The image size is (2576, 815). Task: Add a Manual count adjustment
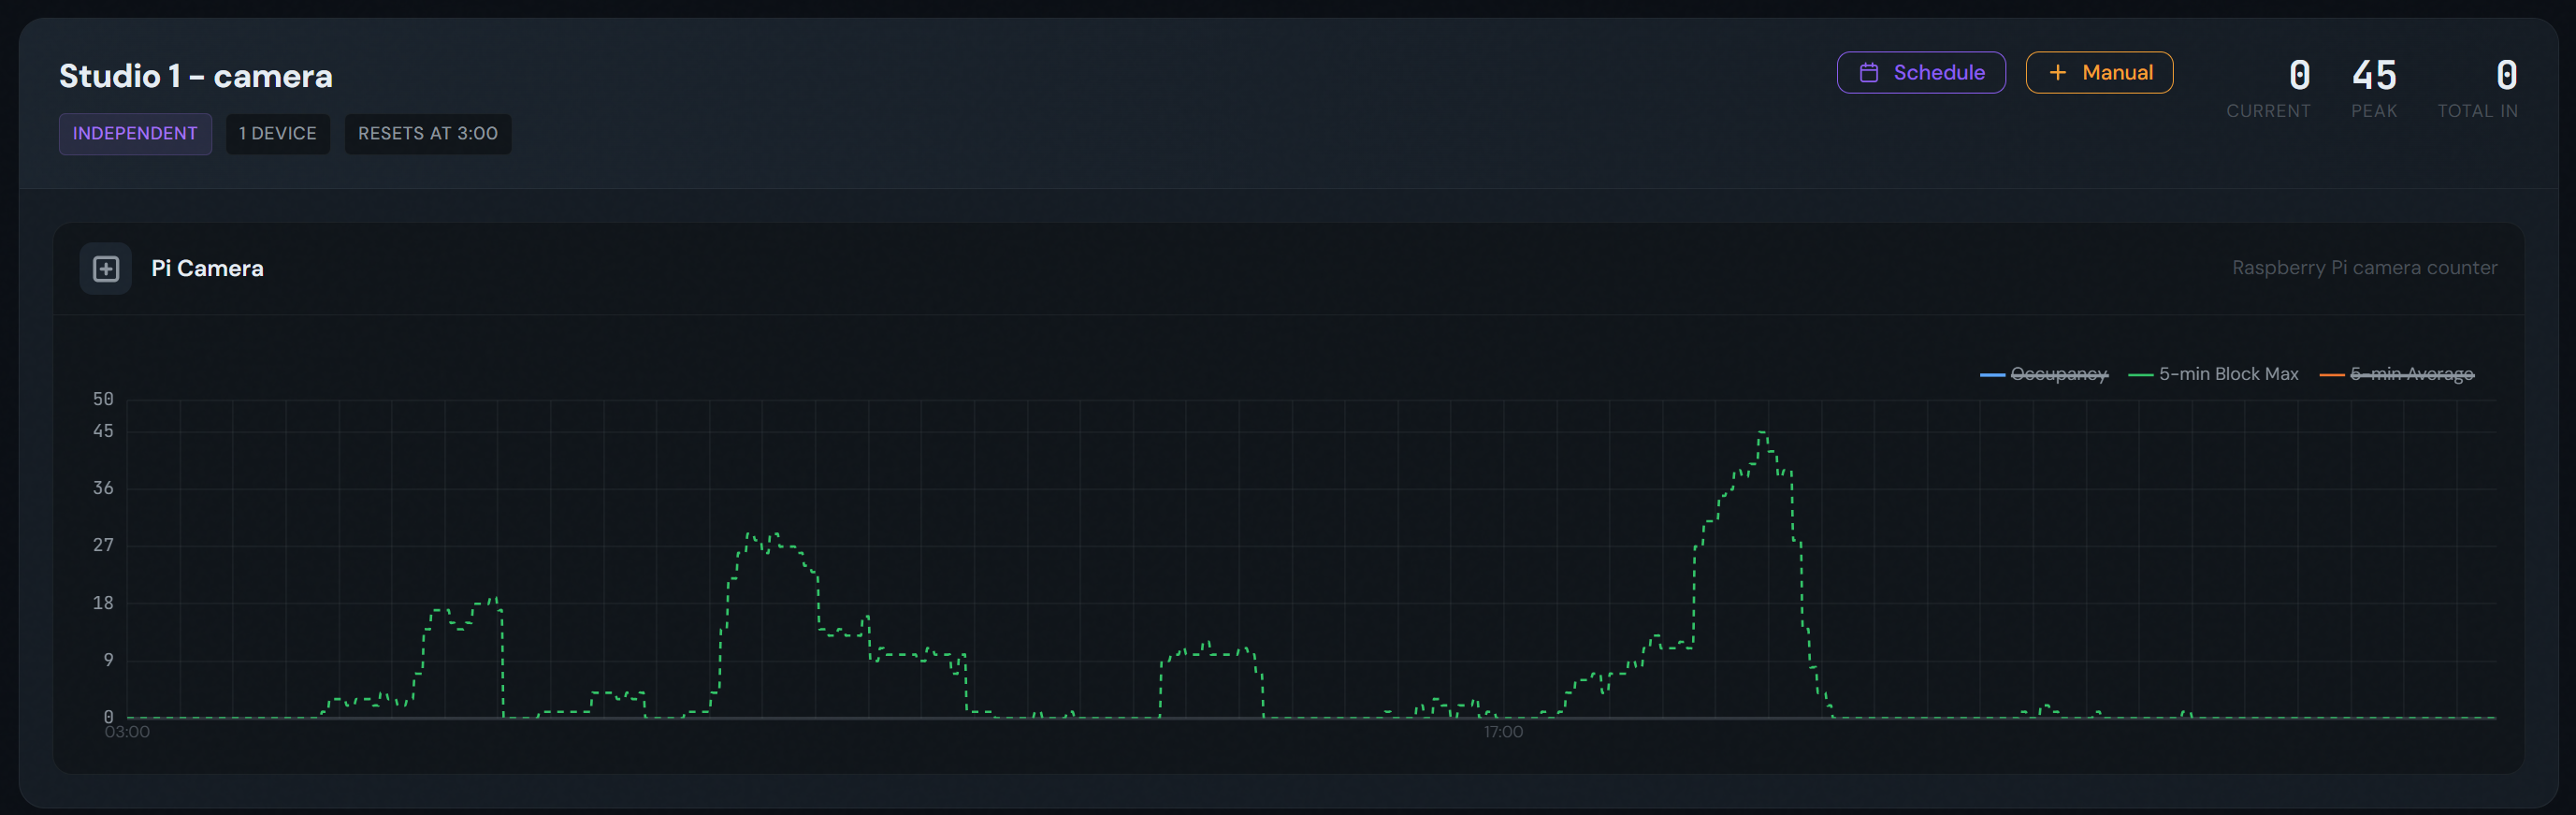(x=2098, y=73)
